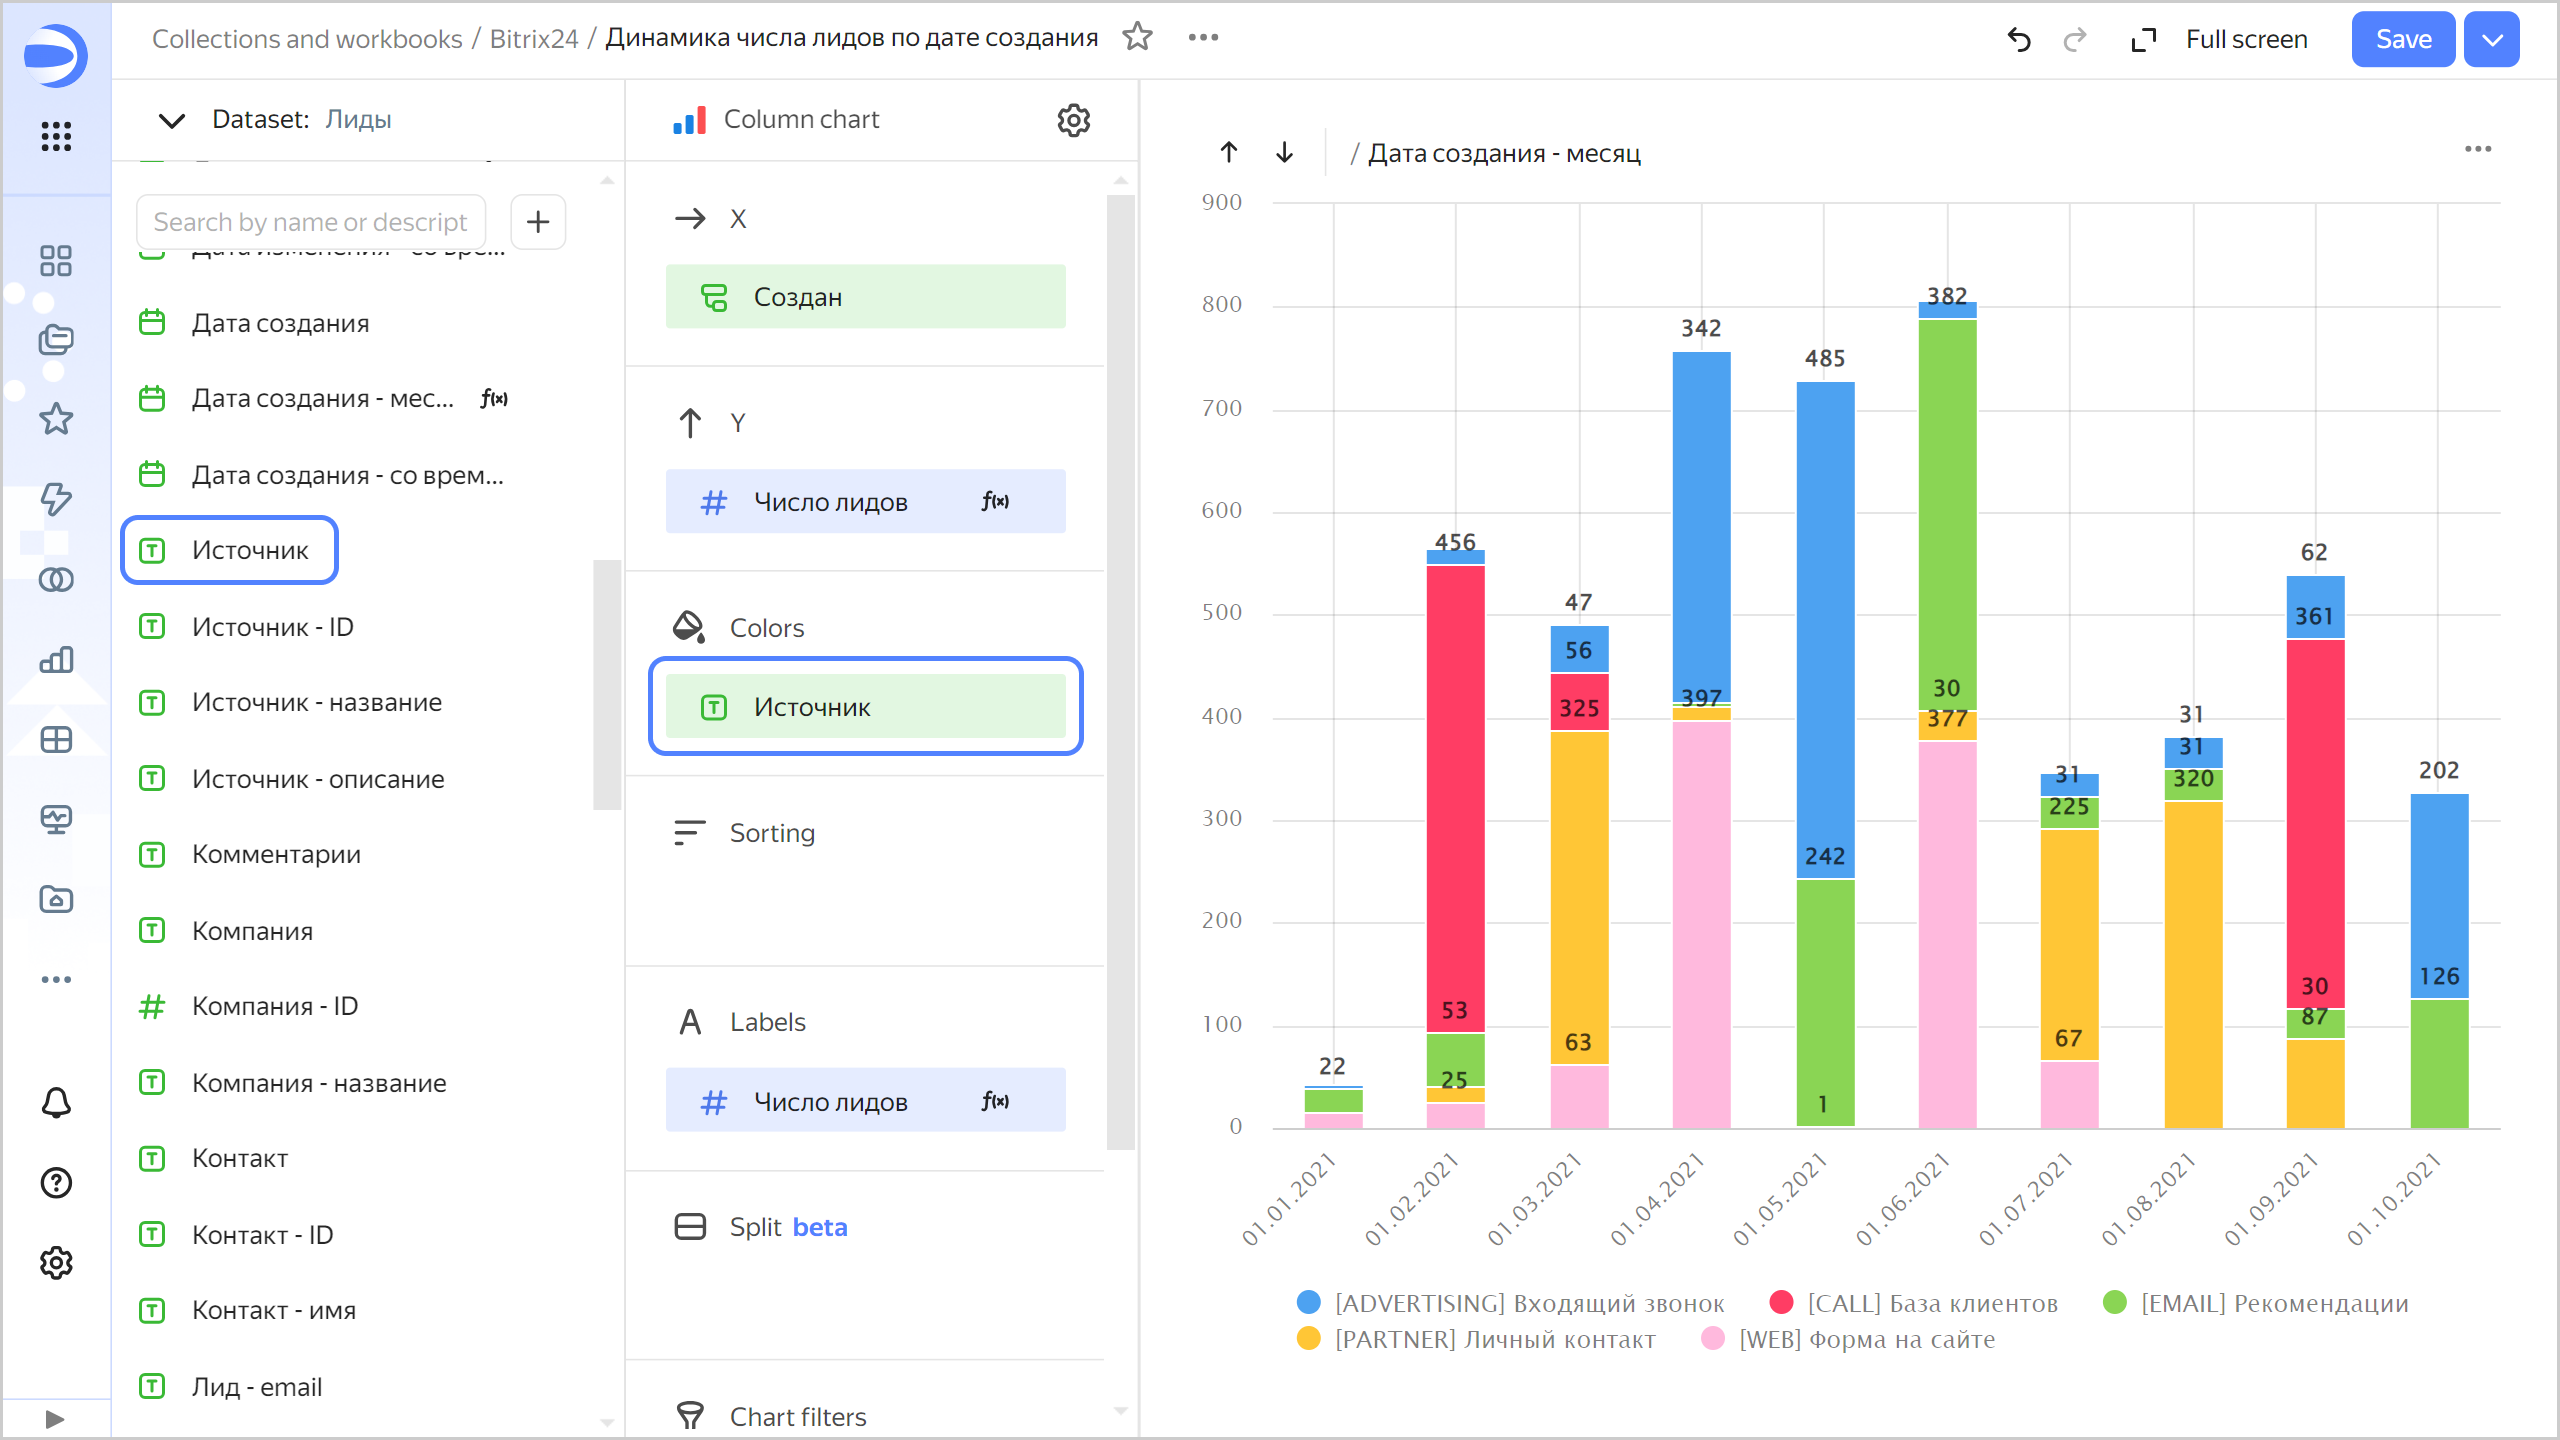2560x1440 pixels.
Task: Click the notifications bell icon
Action: pos(56,1103)
